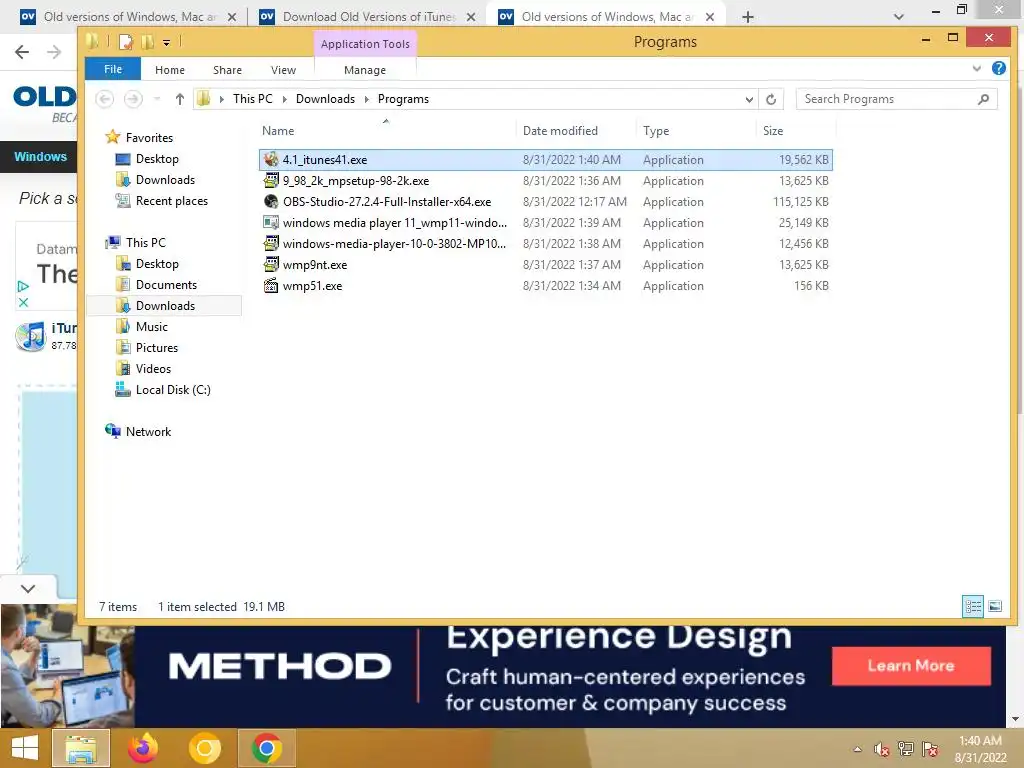This screenshot has height=768, width=1024.
Task: Open Local Disk (C:) in navigation pane
Action: point(172,390)
